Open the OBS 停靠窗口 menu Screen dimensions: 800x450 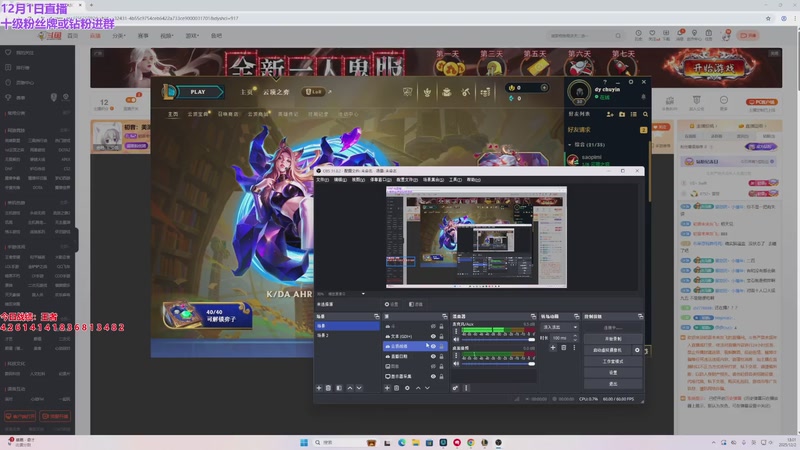380,180
